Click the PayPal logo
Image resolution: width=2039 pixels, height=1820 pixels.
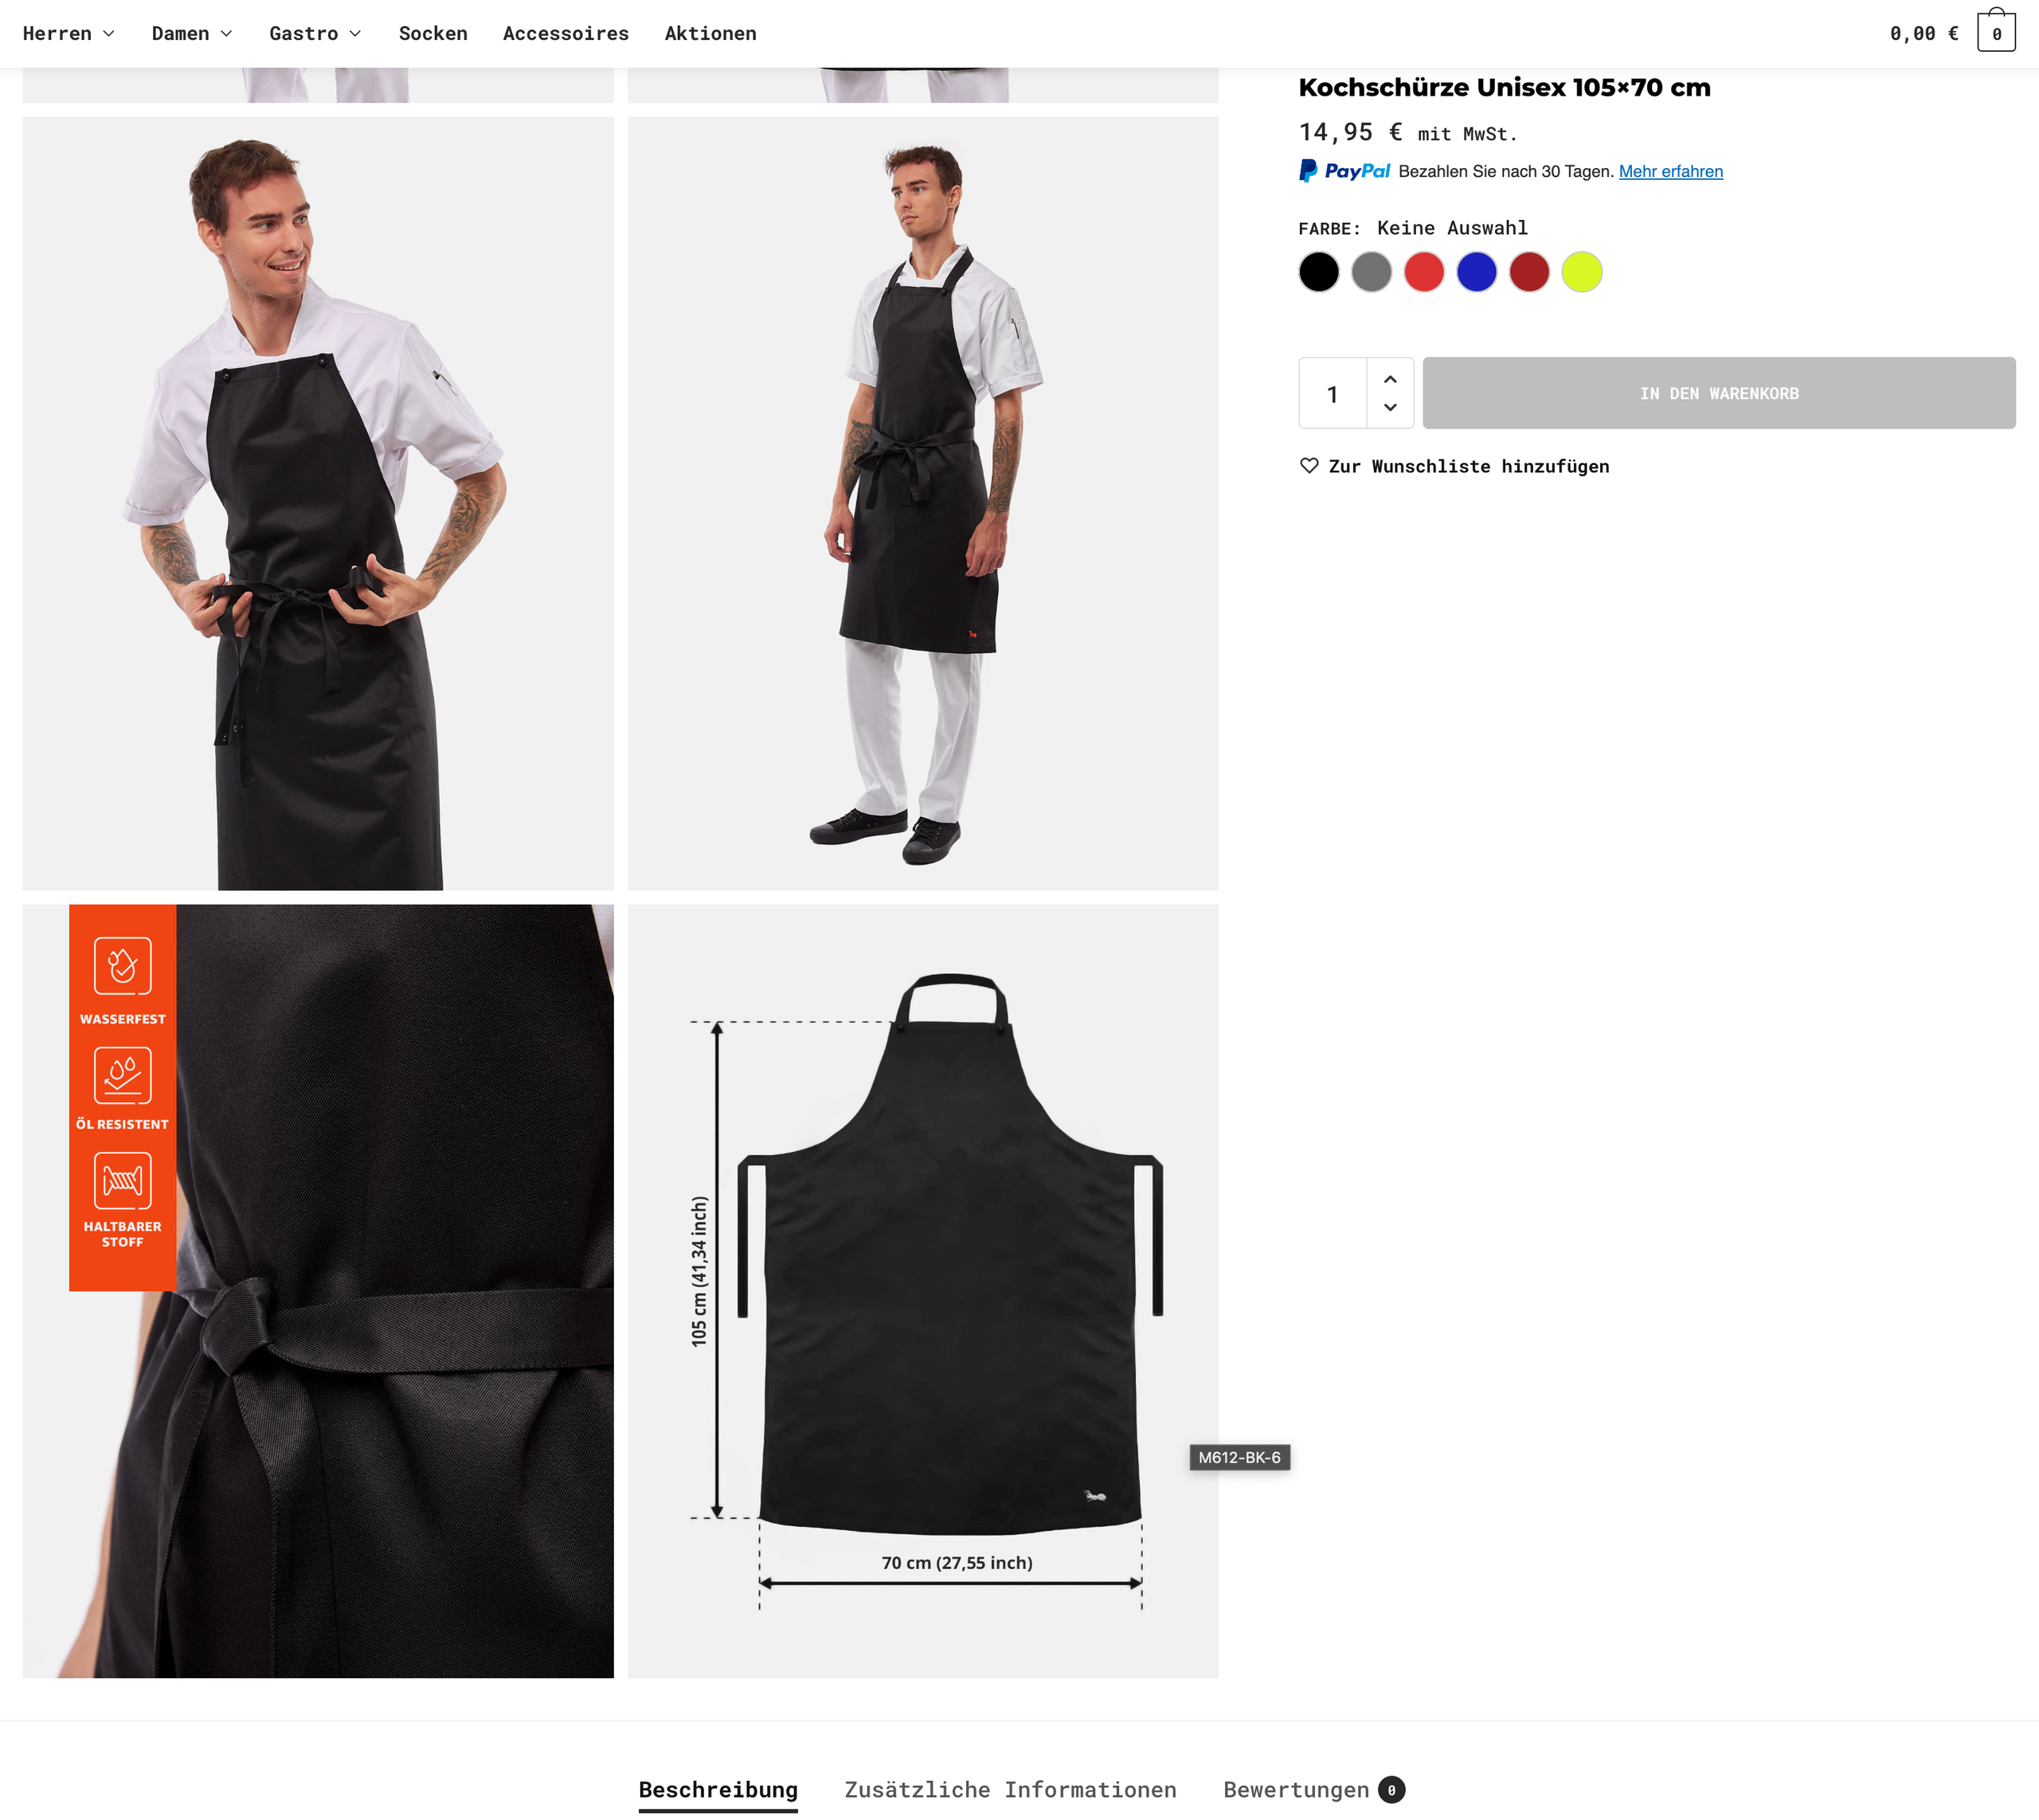[x=1344, y=171]
